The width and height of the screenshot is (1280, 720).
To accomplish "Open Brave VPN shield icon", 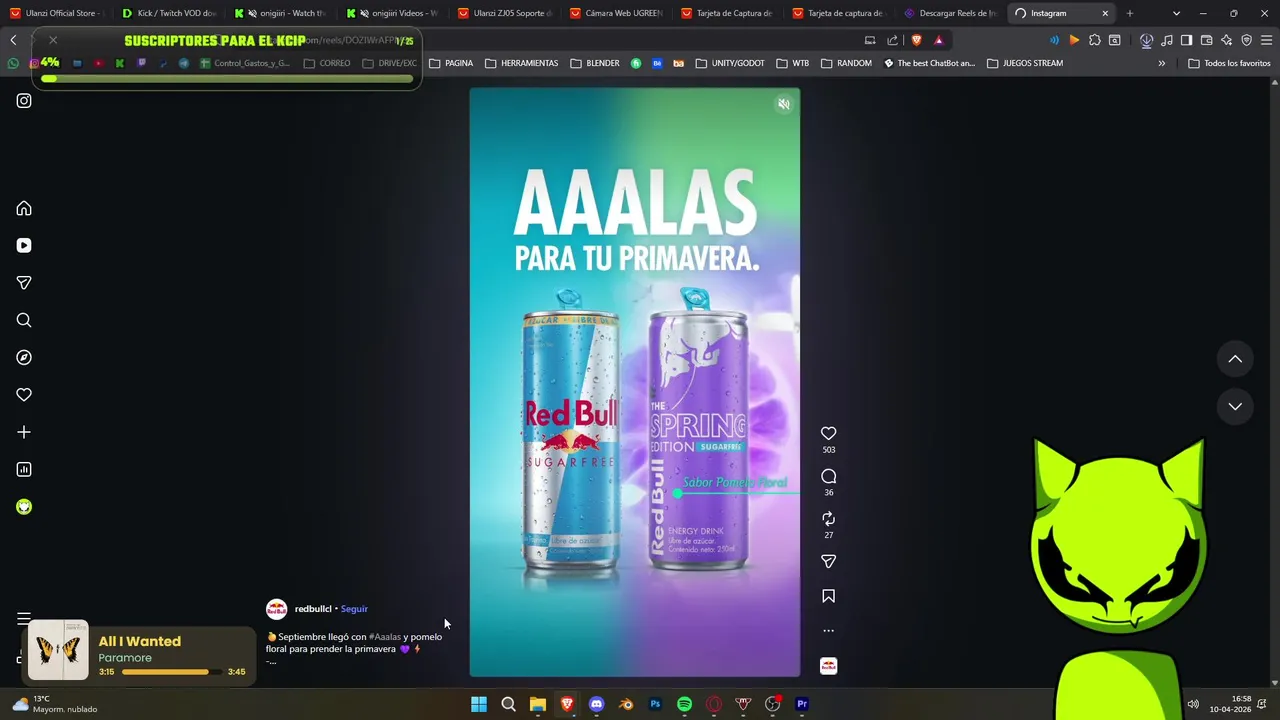I will 1247,40.
